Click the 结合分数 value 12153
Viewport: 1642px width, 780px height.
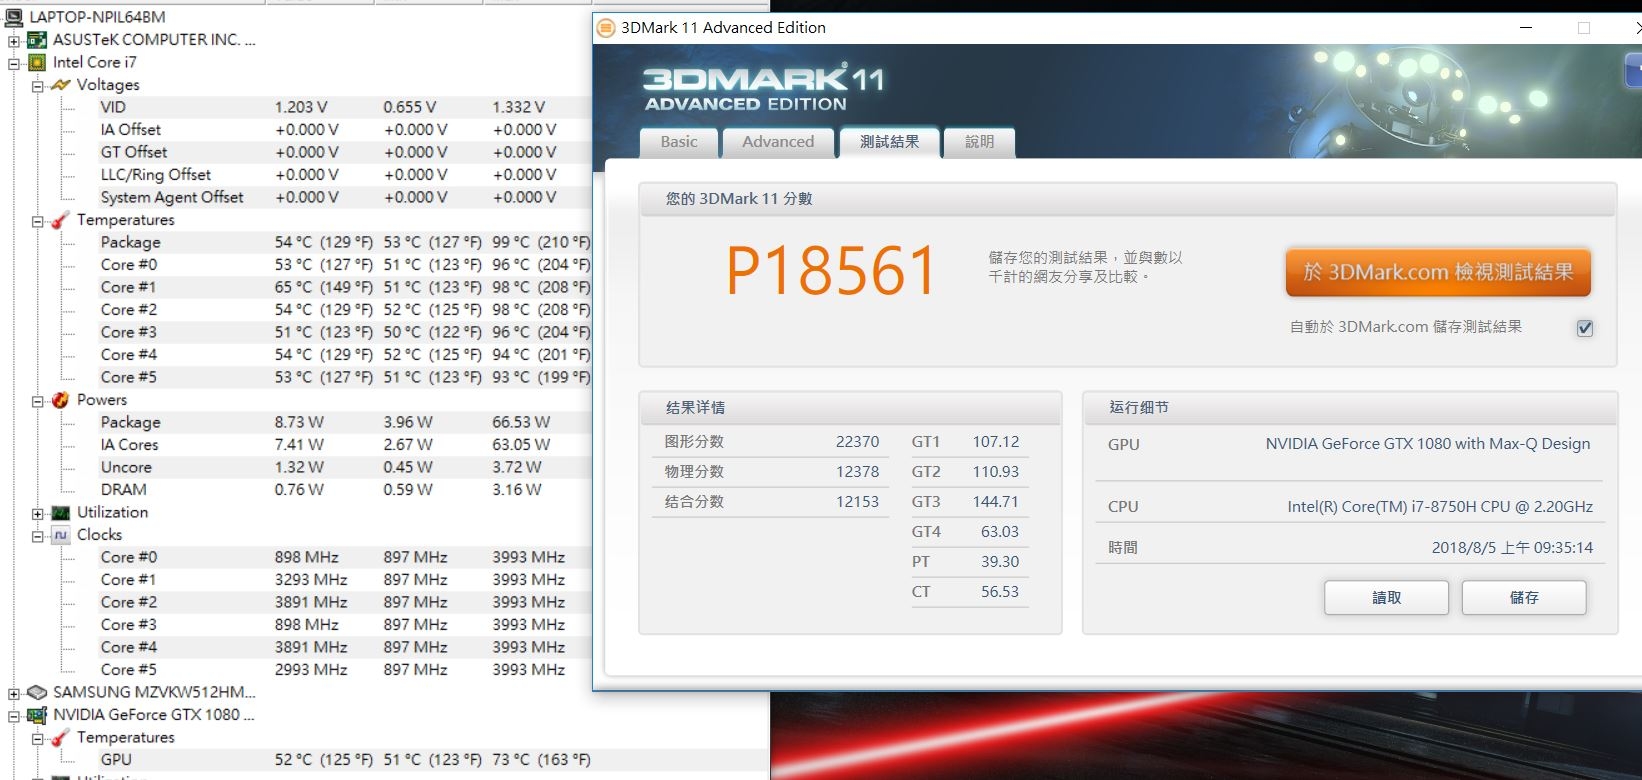(858, 502)
